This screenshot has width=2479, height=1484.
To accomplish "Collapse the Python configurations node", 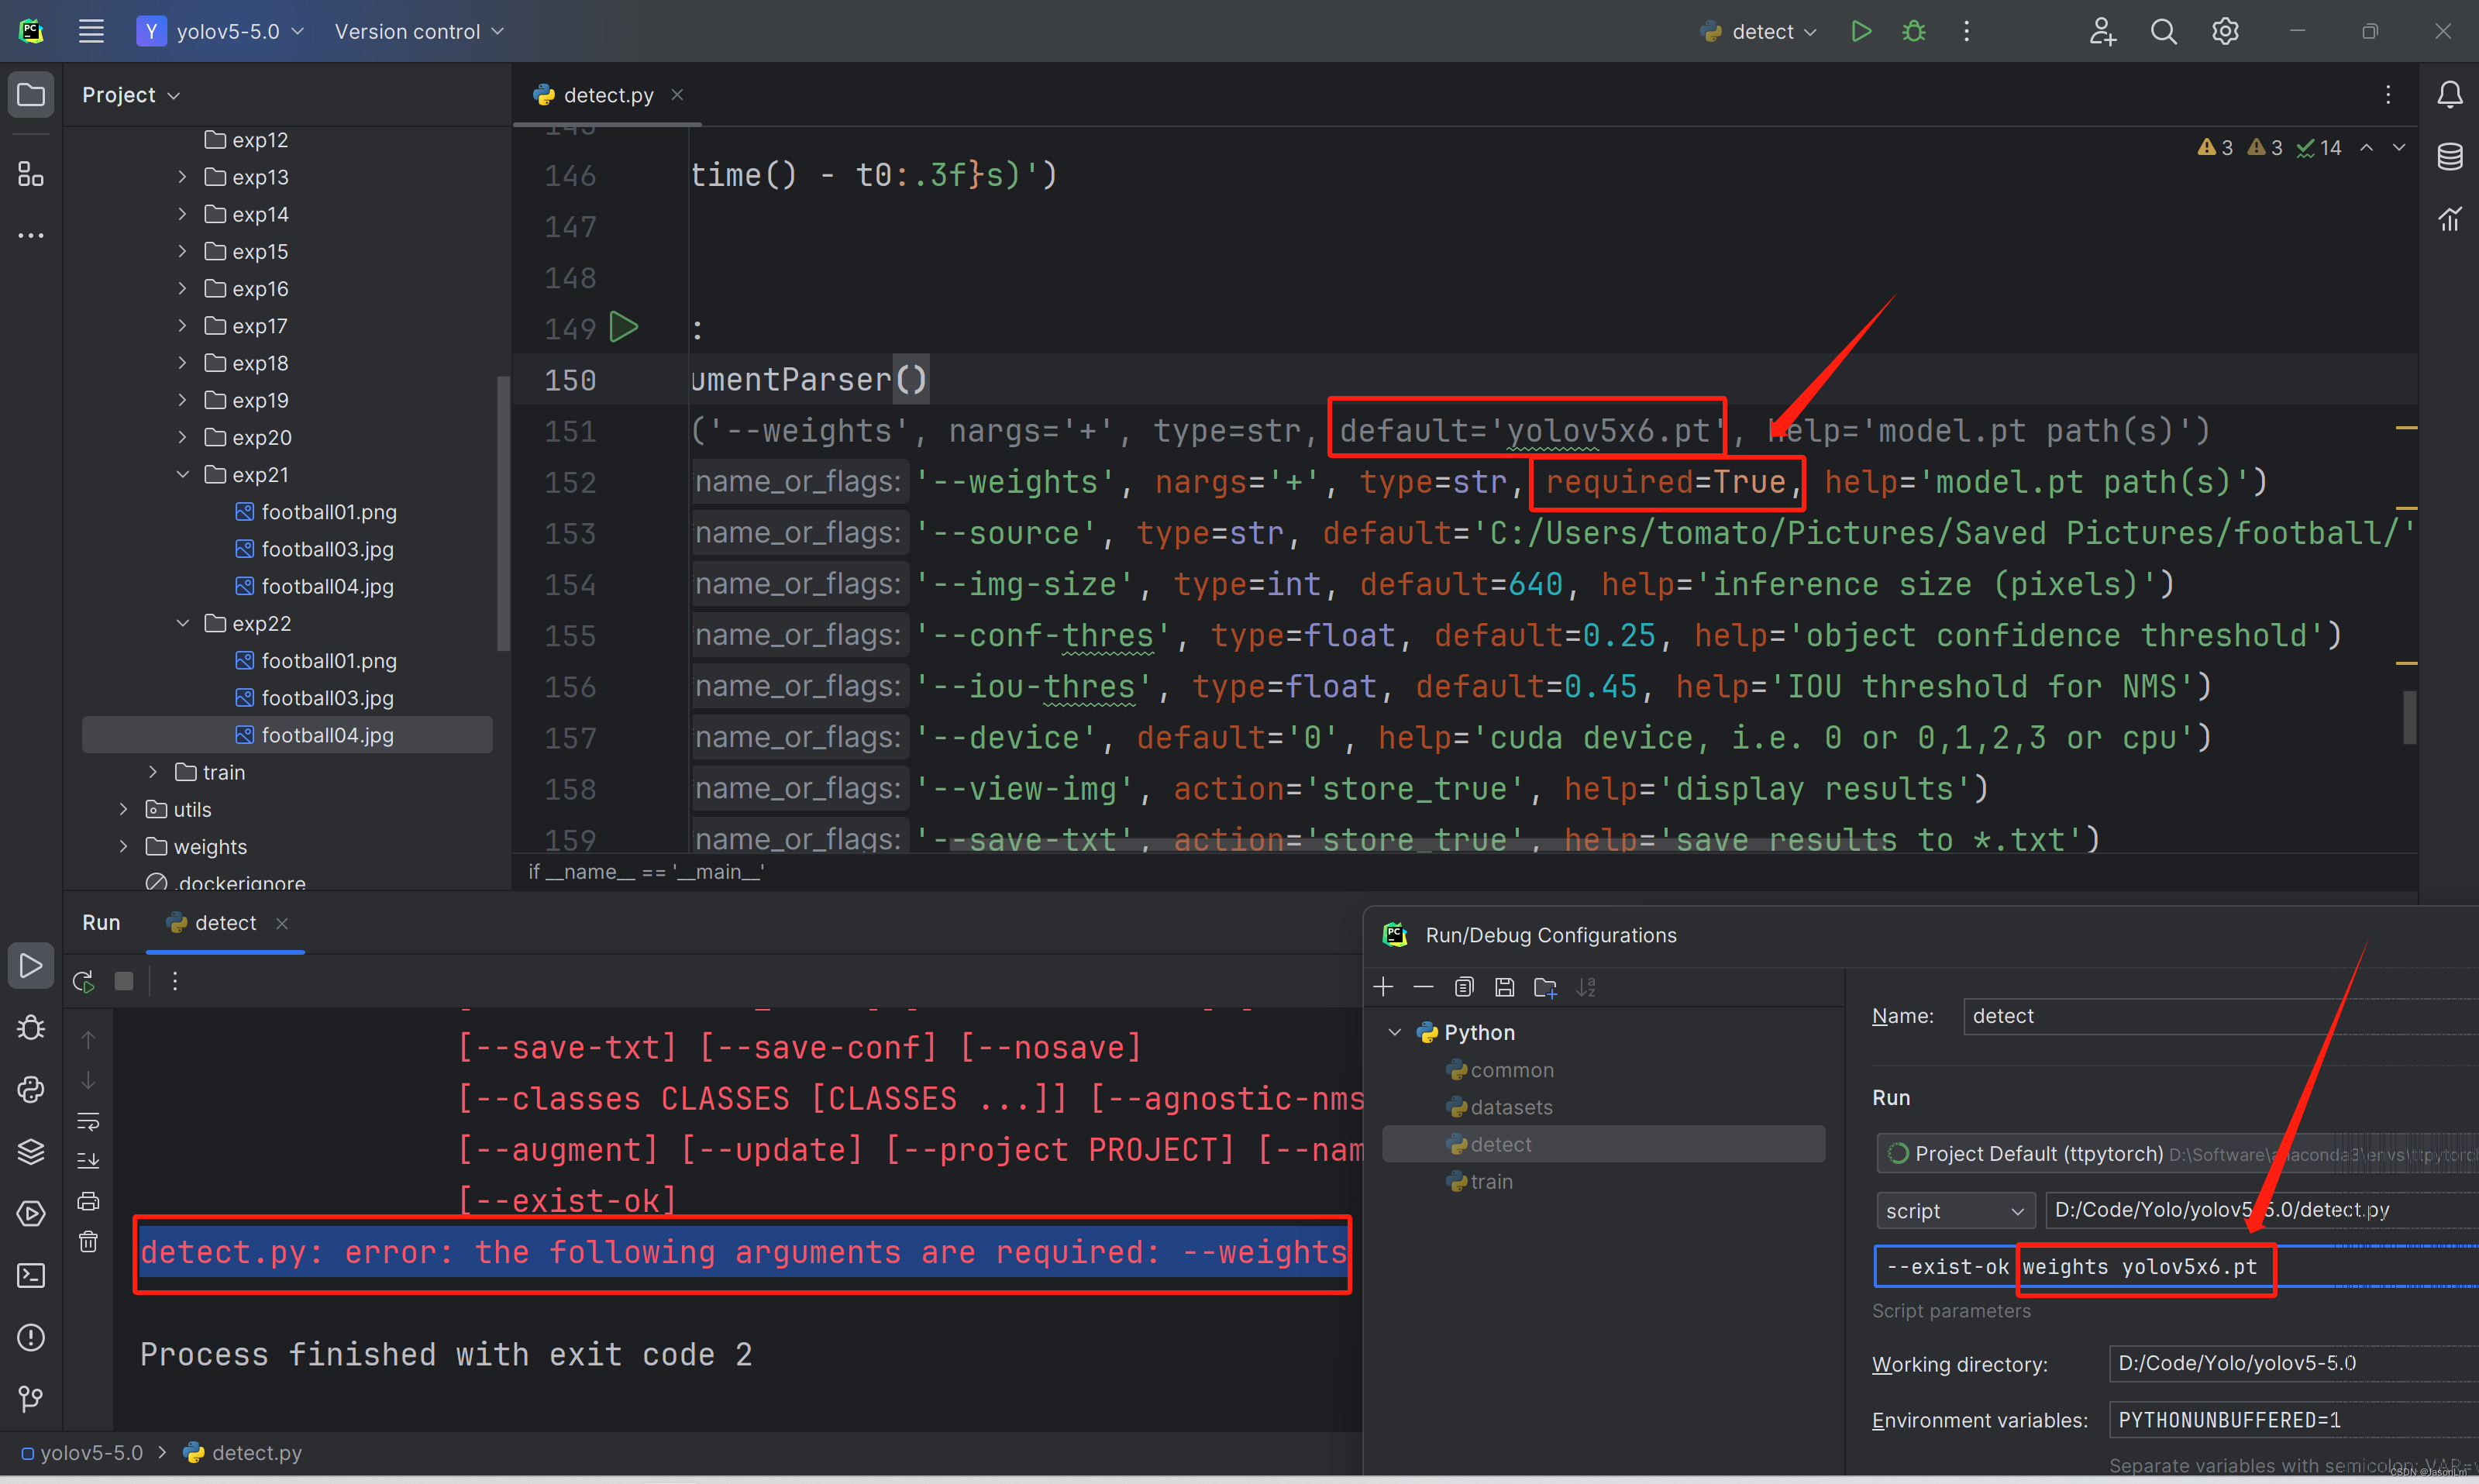I will [1395, 1032].
